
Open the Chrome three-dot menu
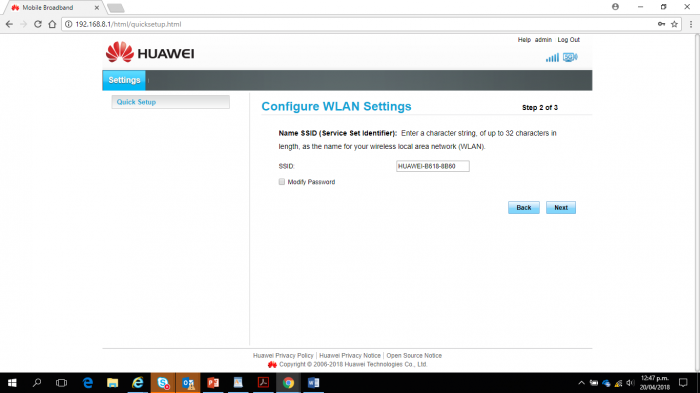(x=691, y=24)
